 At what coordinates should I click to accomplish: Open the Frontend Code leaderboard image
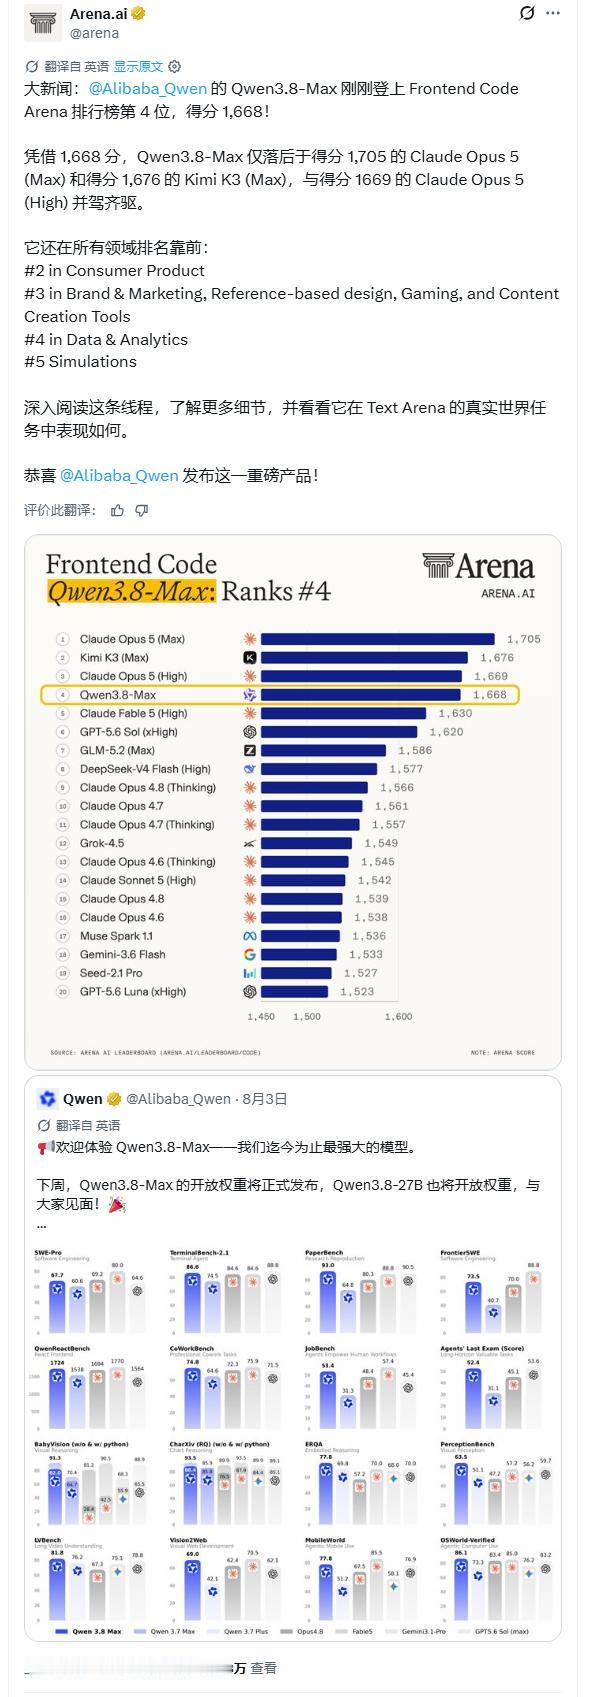[293, 803]
